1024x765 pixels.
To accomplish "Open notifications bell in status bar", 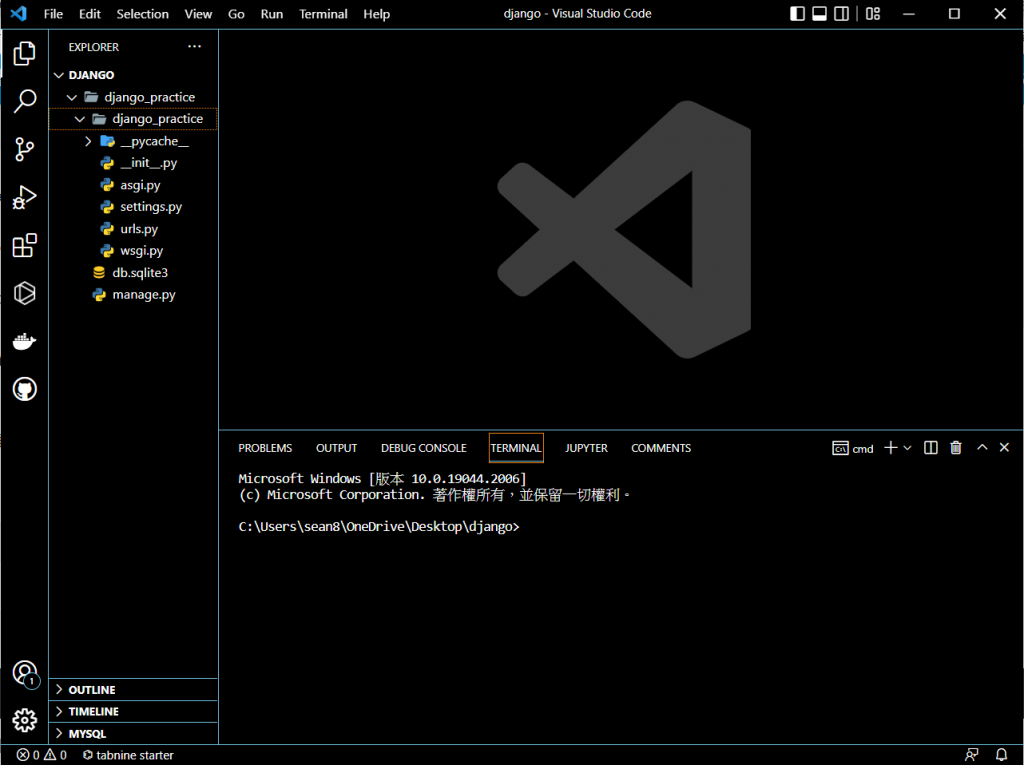I will point(1000,755).
